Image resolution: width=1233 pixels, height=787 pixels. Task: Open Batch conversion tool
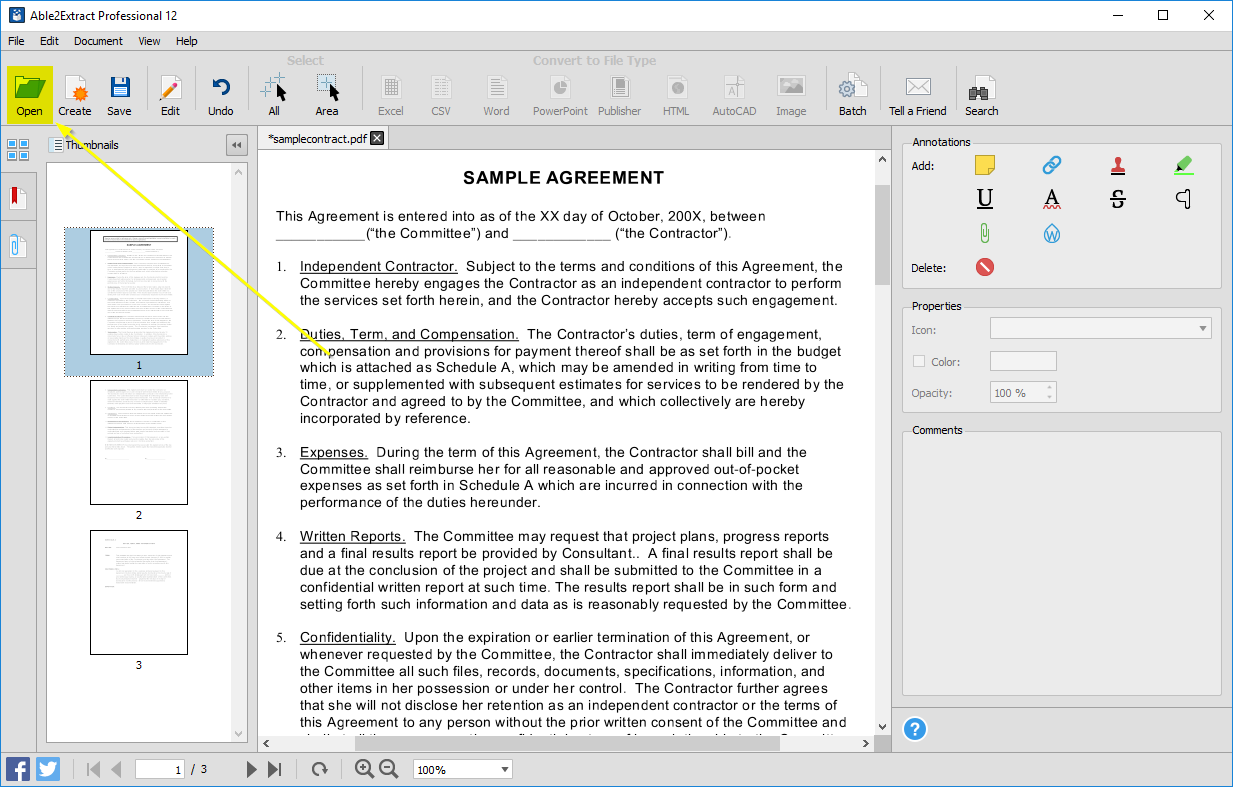pyautogui.click(x=853, y=95)
